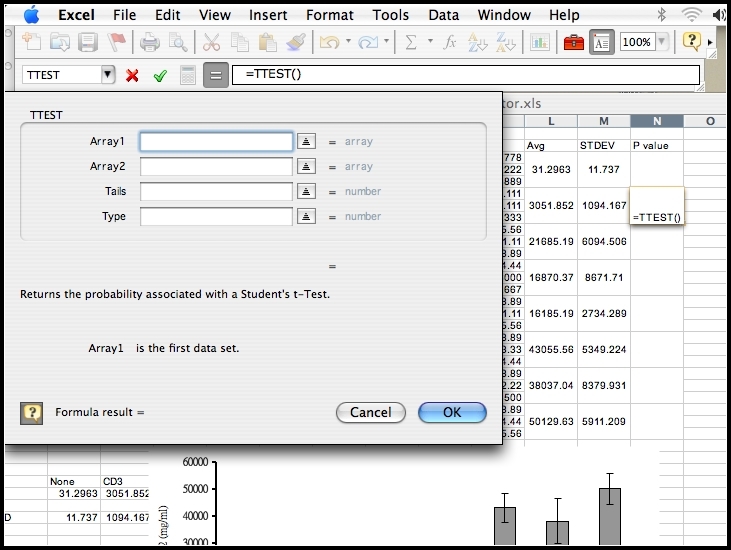Image resolution: width=731 pixels, height=550 pixels.
Task: Click the help icon beside Formula result
Action: point(31,413)
